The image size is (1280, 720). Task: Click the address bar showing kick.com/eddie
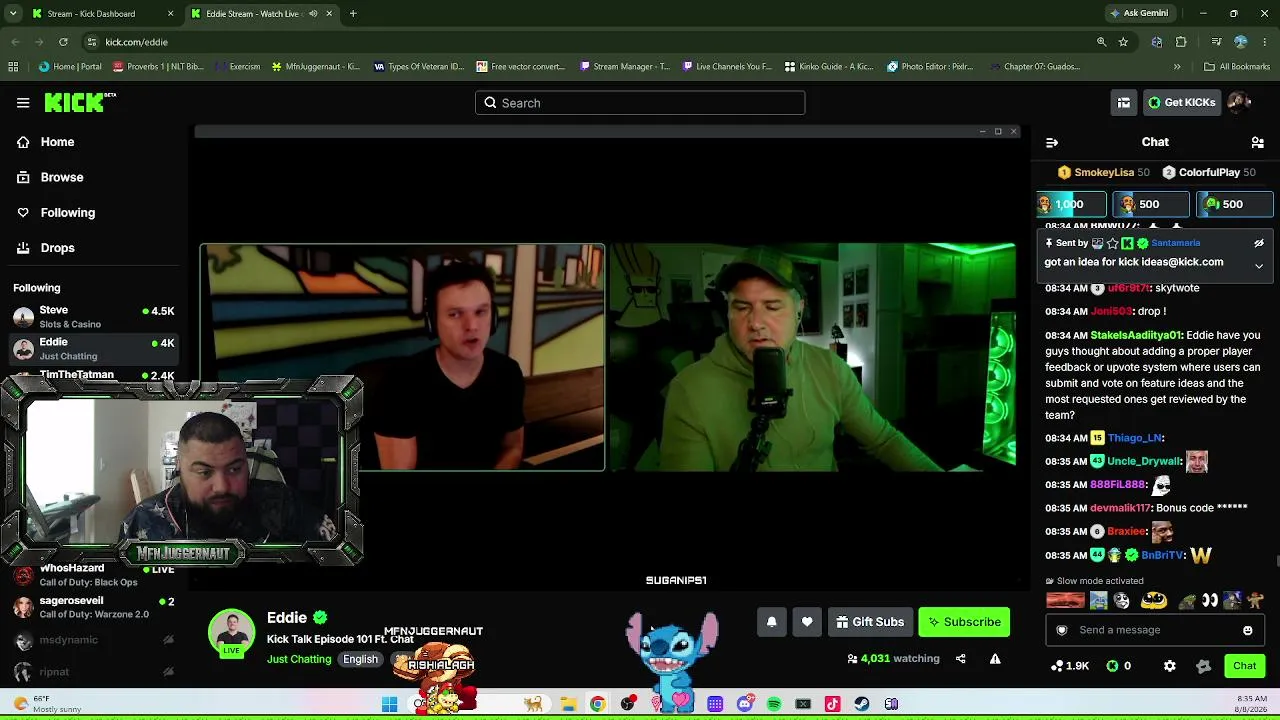(590, 42)
